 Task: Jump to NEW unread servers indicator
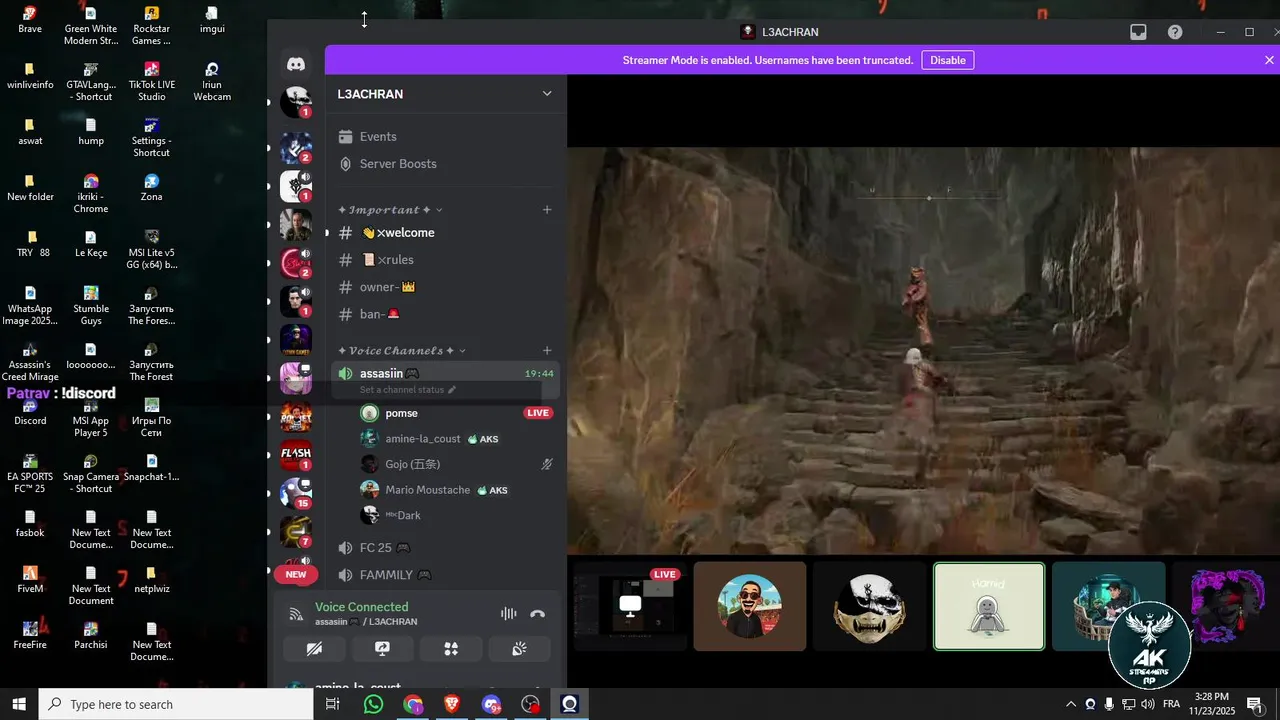[296, 575]
